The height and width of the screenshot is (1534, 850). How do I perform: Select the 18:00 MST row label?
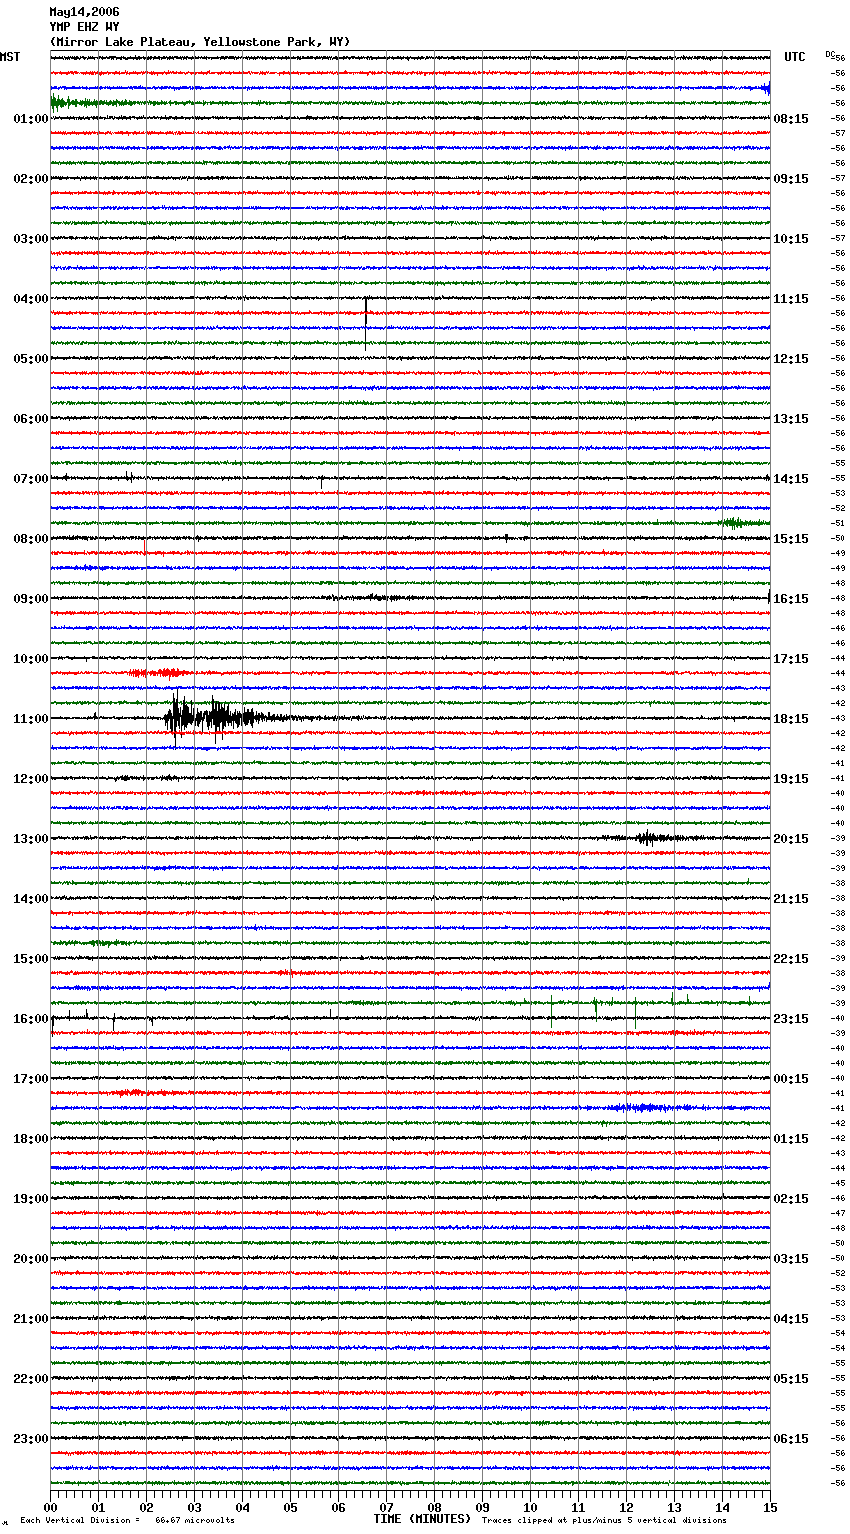[31, 1139]
